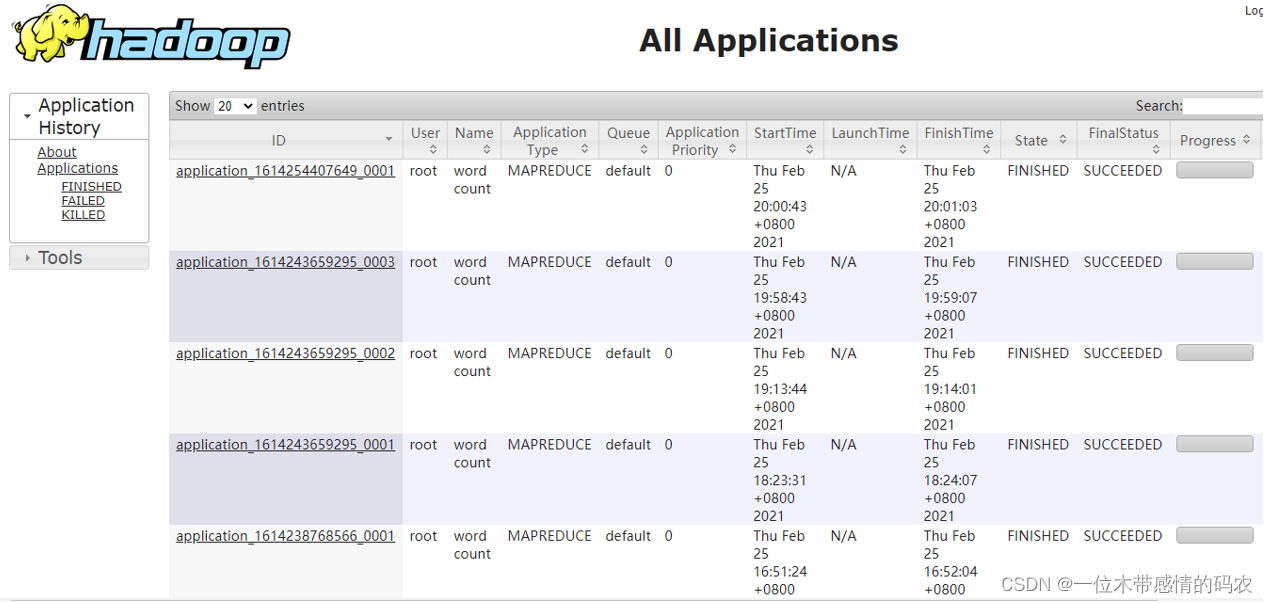
Task: Open the Show entries count dropdown
Action: [x=235, y=106]
